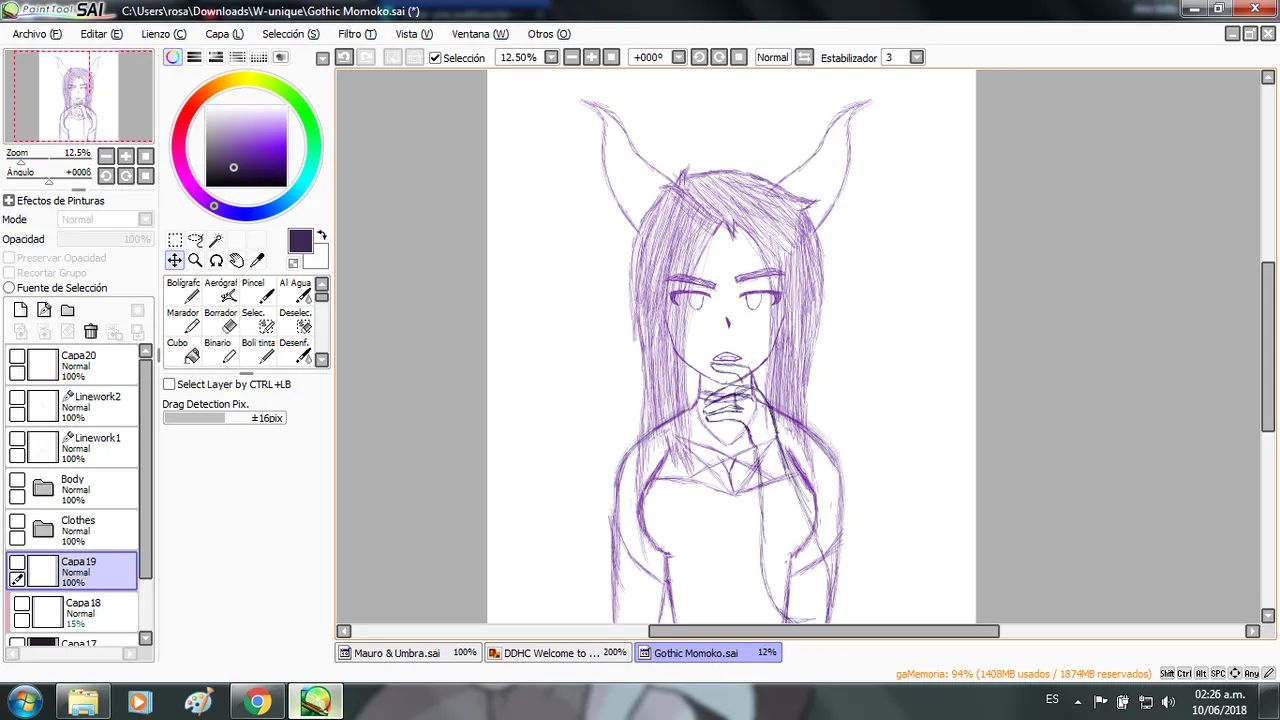1280x720 pixels.
Task: Select the lasso selection tool
Action: pos(195,240)
